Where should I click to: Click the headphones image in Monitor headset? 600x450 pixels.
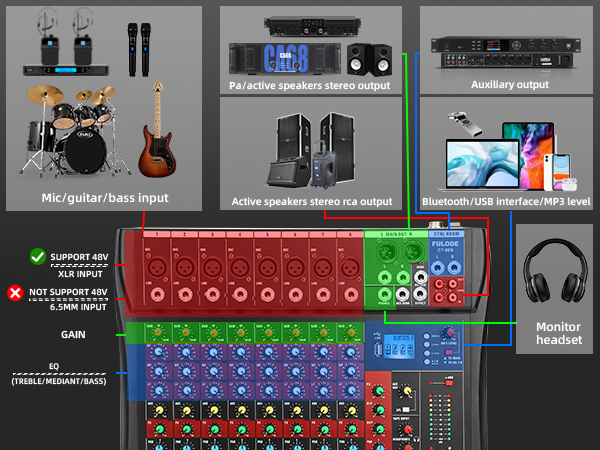click(555, 271)
